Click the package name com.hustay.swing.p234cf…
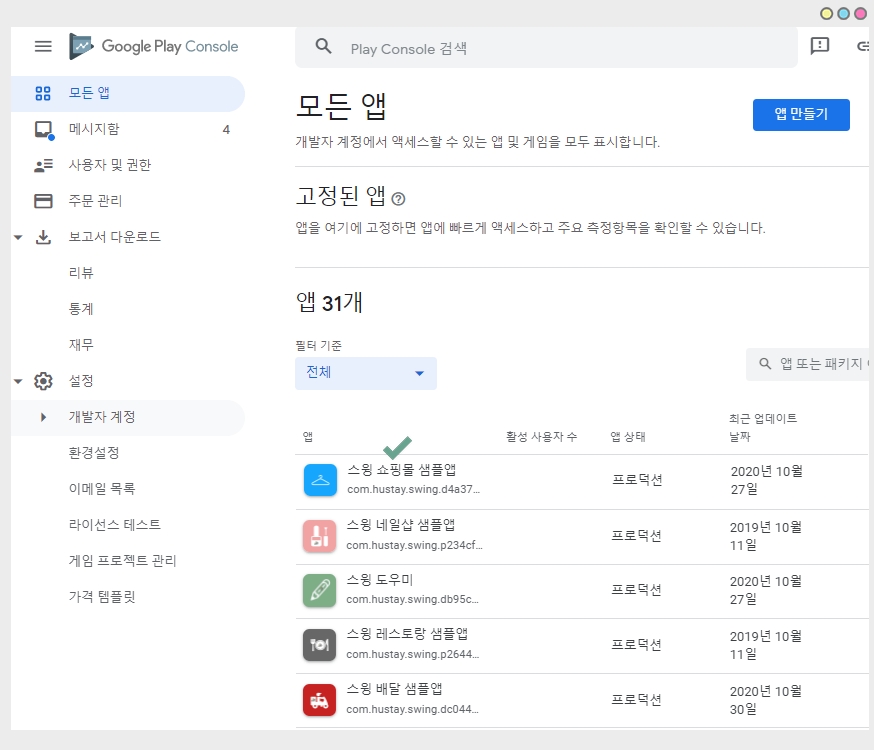 [415, 546]
